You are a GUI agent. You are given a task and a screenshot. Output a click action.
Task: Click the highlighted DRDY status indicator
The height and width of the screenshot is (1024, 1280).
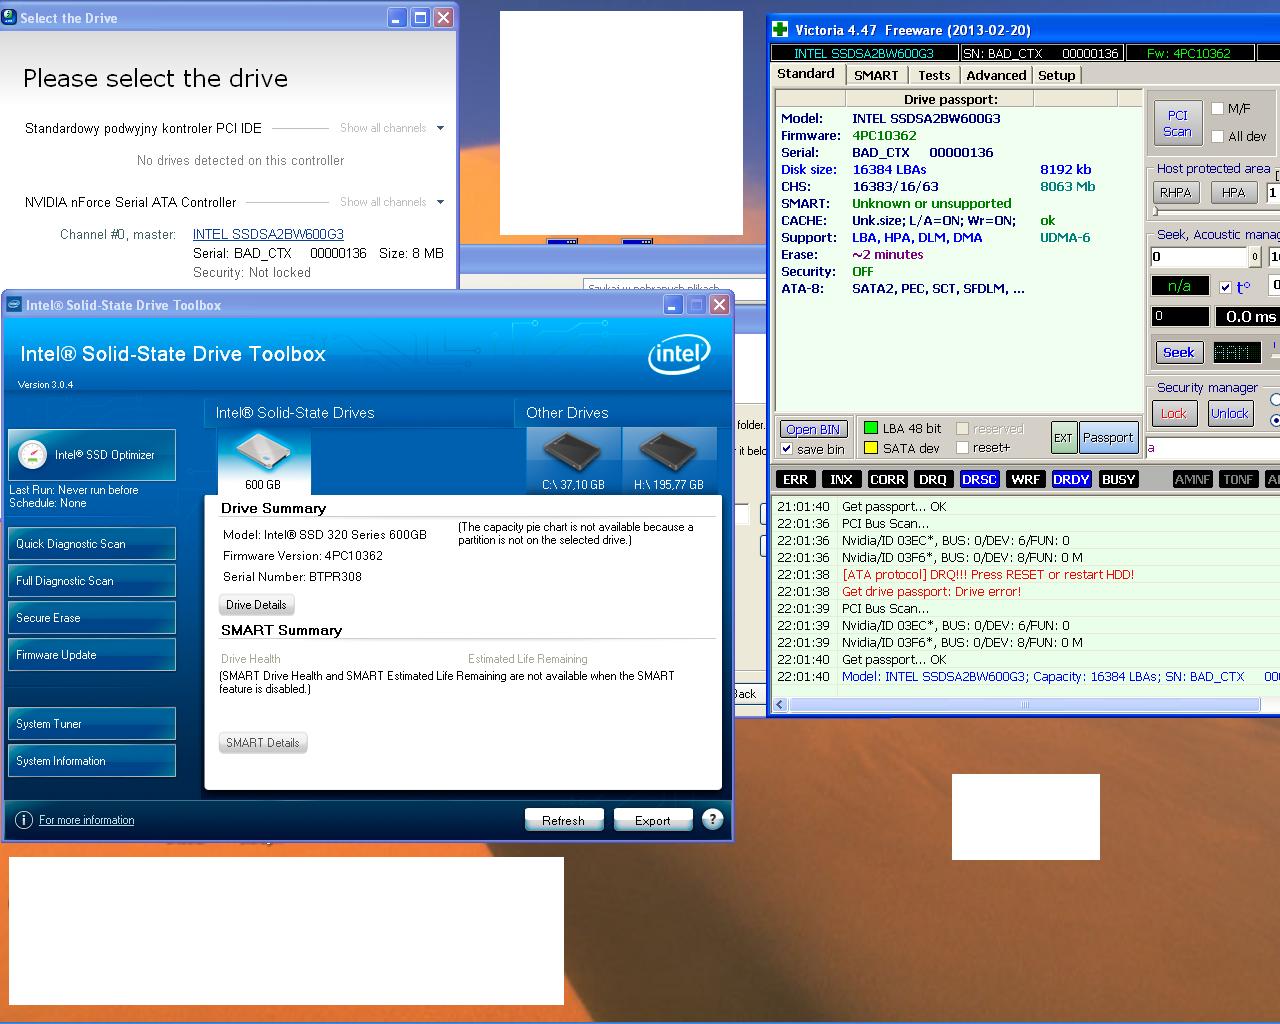point(1071,480)
